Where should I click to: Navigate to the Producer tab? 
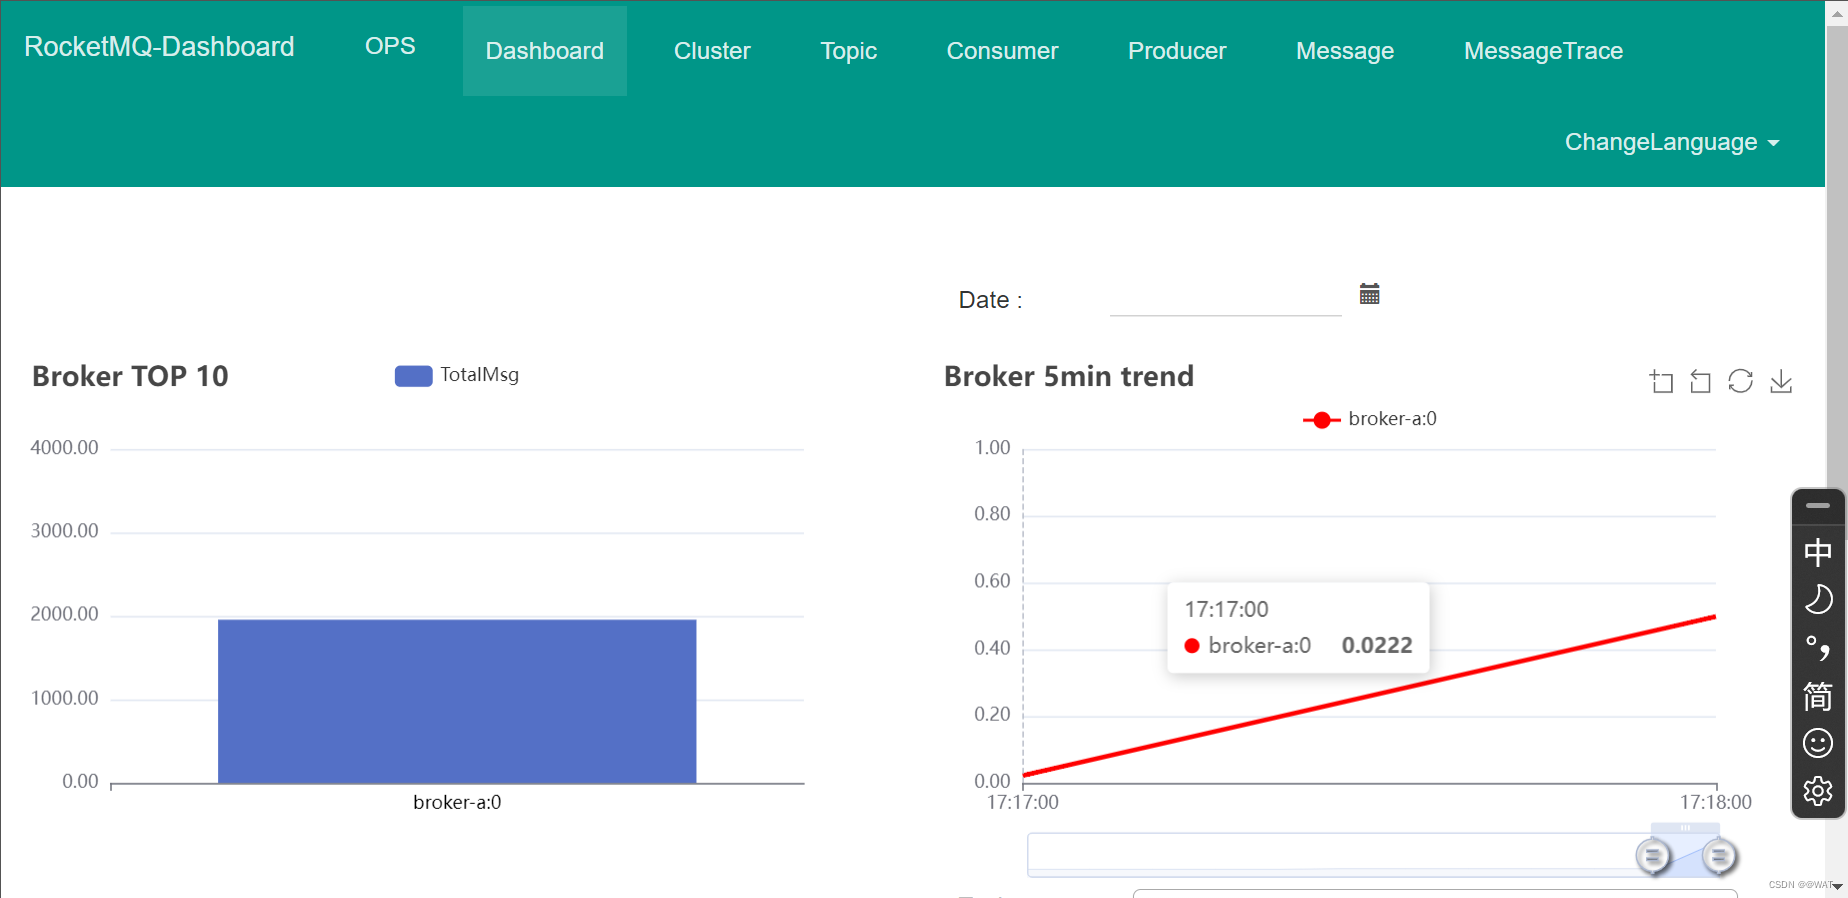click(1177, 51)
